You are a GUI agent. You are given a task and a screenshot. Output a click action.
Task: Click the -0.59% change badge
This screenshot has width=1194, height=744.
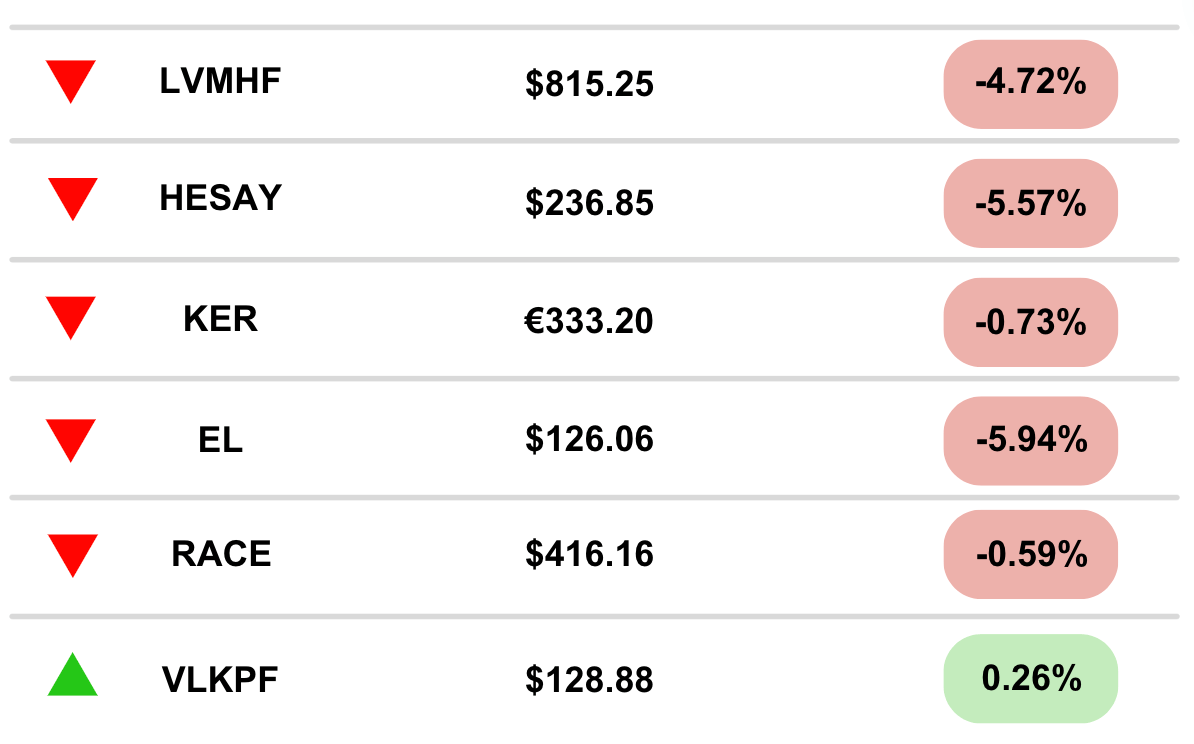[x=1030, y=554]
